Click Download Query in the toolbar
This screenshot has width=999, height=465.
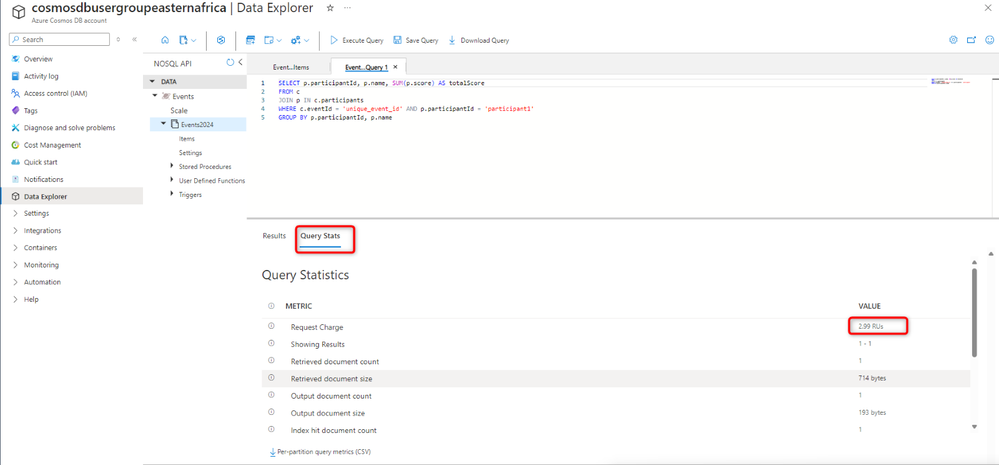click(x=478, y=40)
